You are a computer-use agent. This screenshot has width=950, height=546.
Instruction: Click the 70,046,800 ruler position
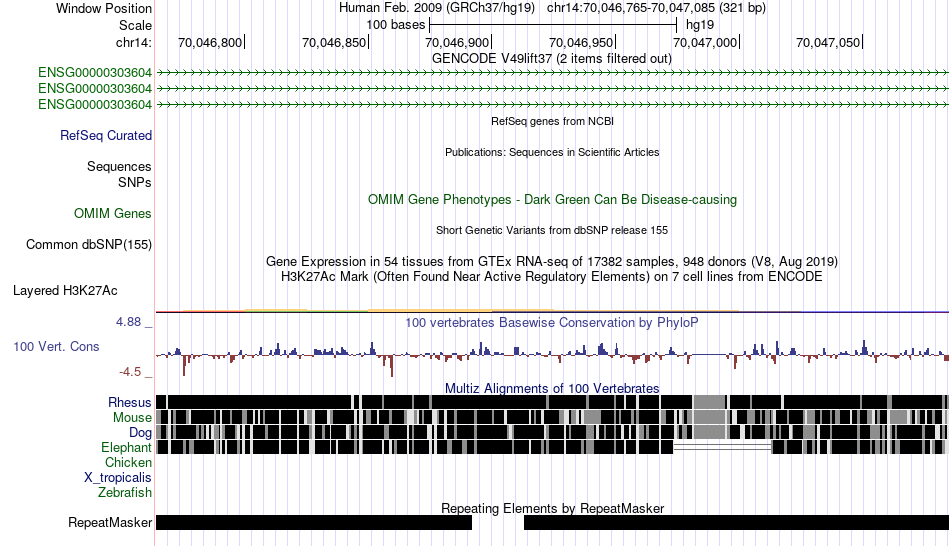210,42
